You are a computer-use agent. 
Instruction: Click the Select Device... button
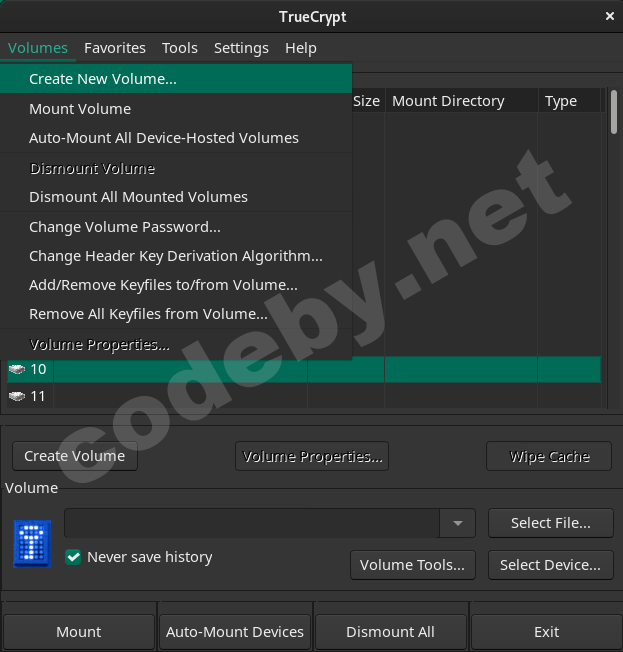(551, 565)
